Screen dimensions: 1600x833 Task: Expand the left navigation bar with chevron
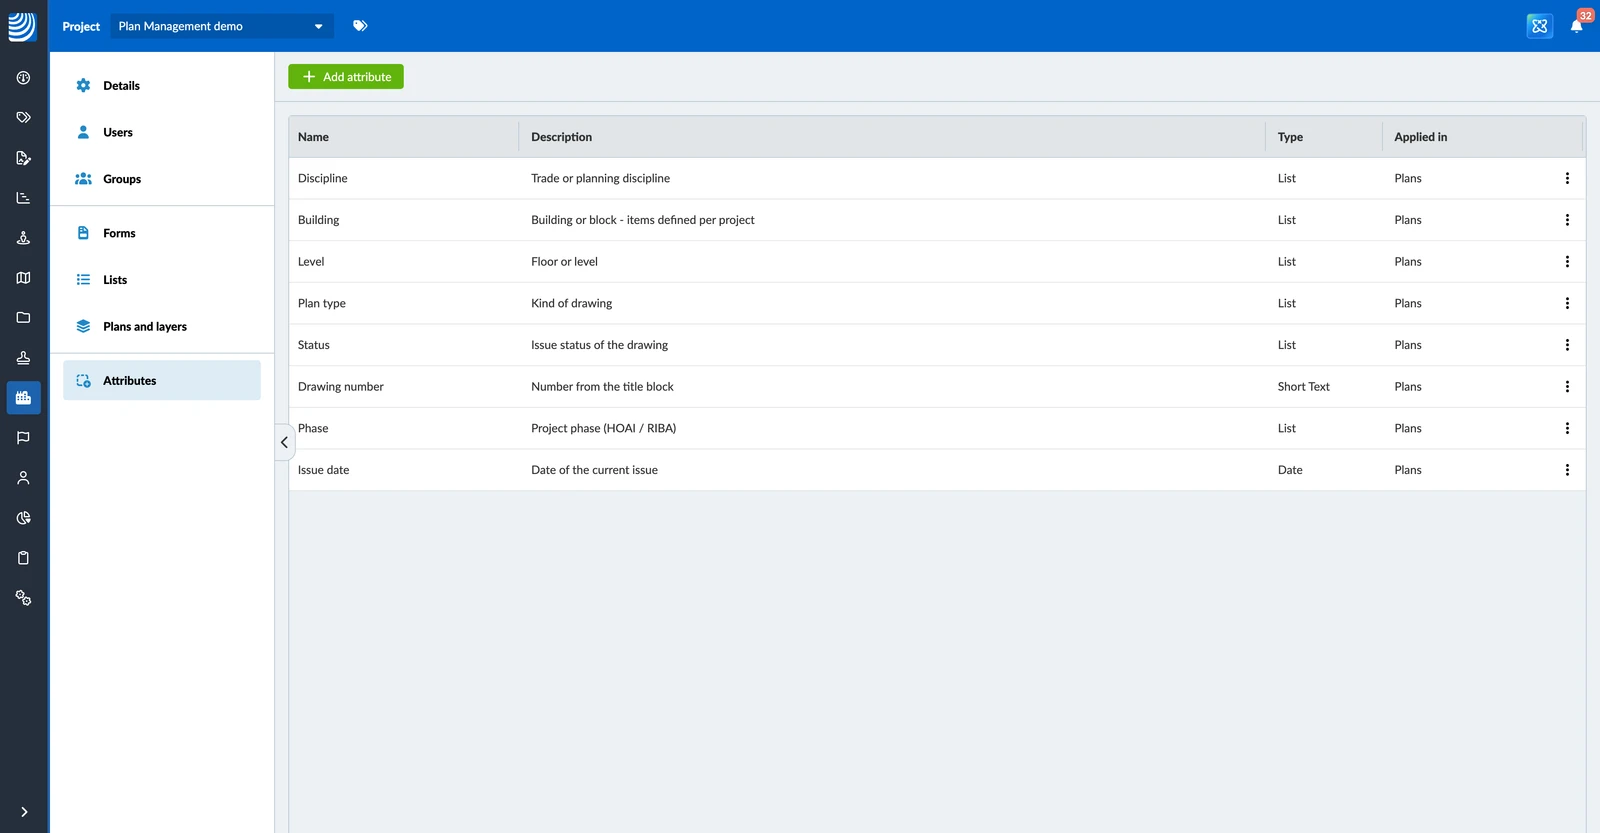click(x=23, y=812)
